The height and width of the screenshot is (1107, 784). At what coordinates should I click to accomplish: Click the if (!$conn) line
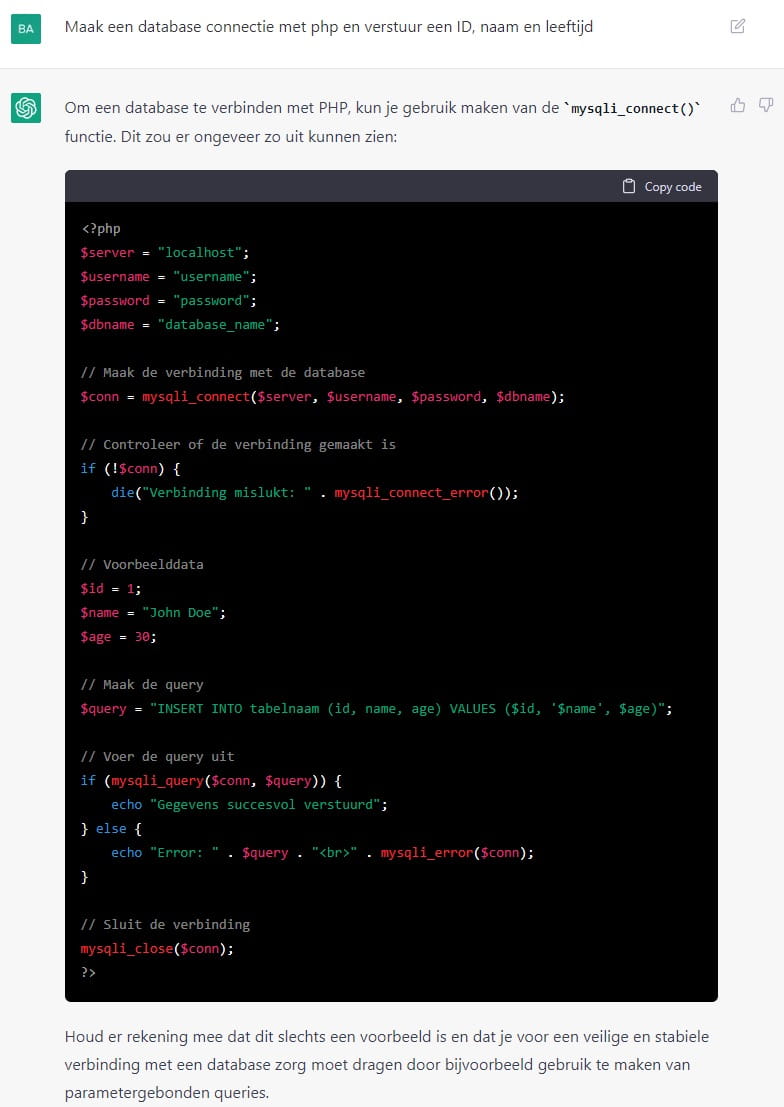click(131, 469)
